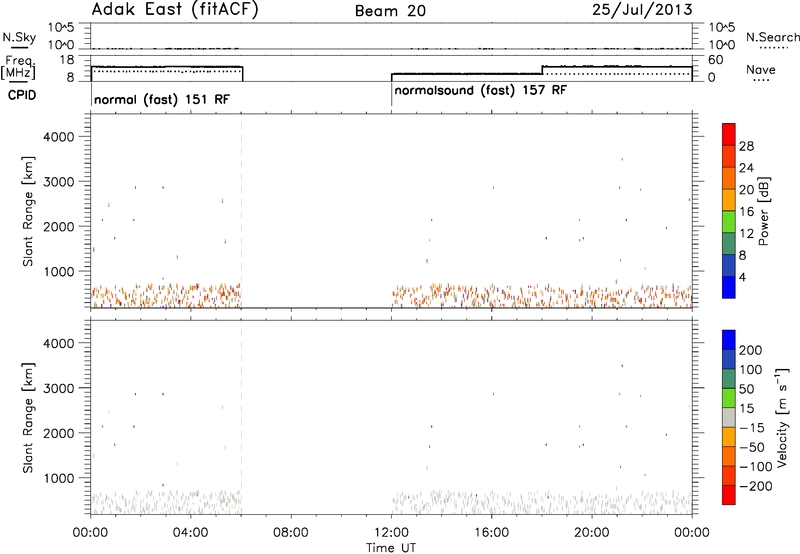Click the dark blue 100-200 Velocity swatch
The height and width of the screenshot is (554, 800).
pyautogui.click(x=729, y=360)
